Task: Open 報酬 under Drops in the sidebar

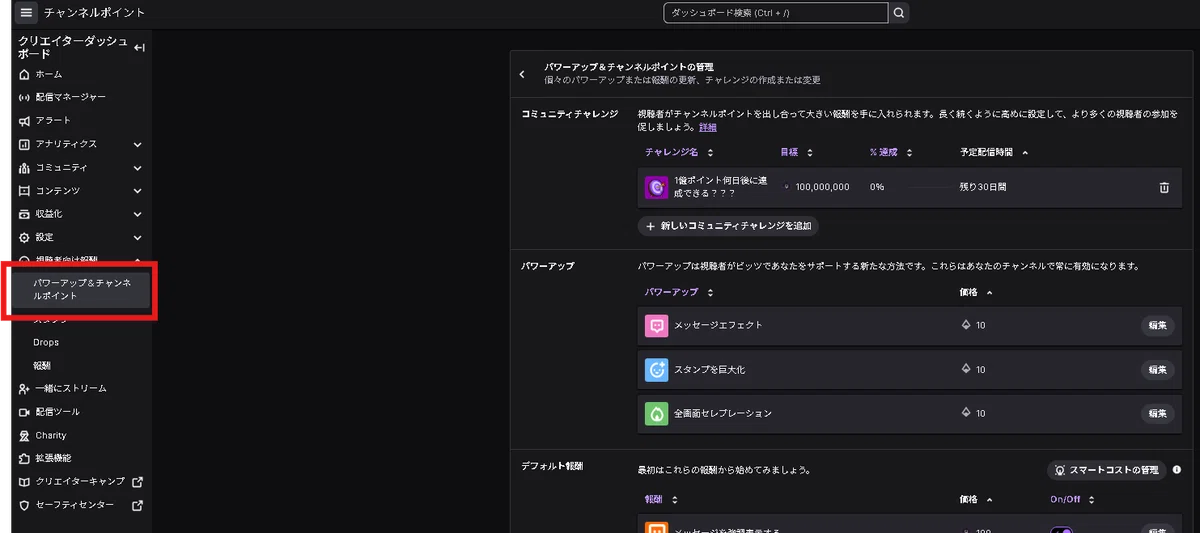Action: point(42,365)
